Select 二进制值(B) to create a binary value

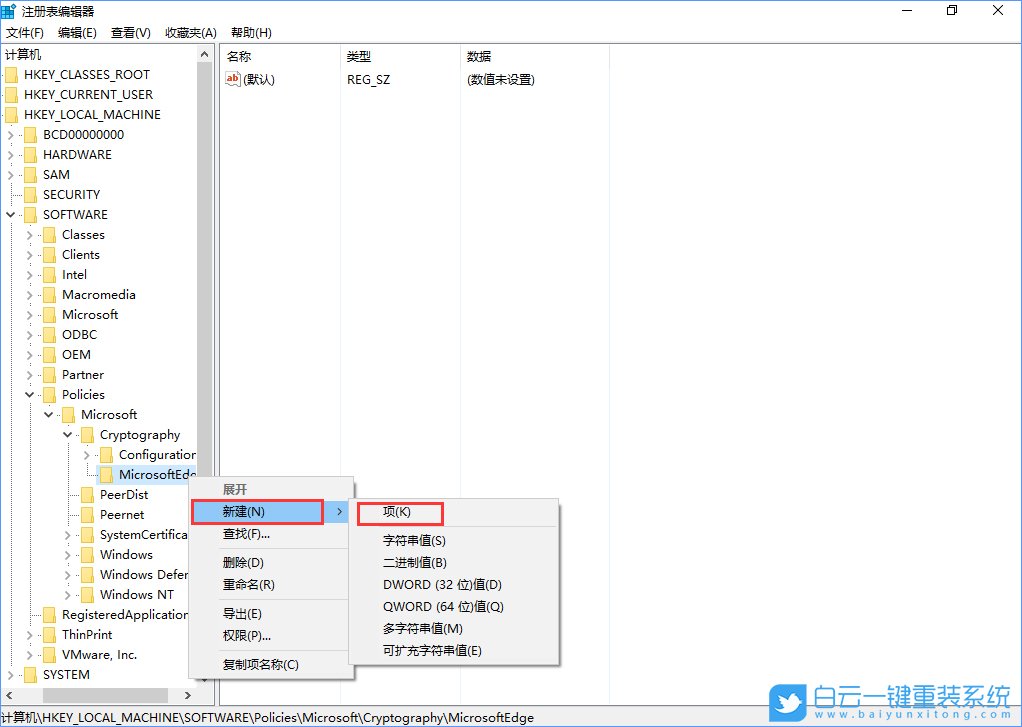[416, 561]
